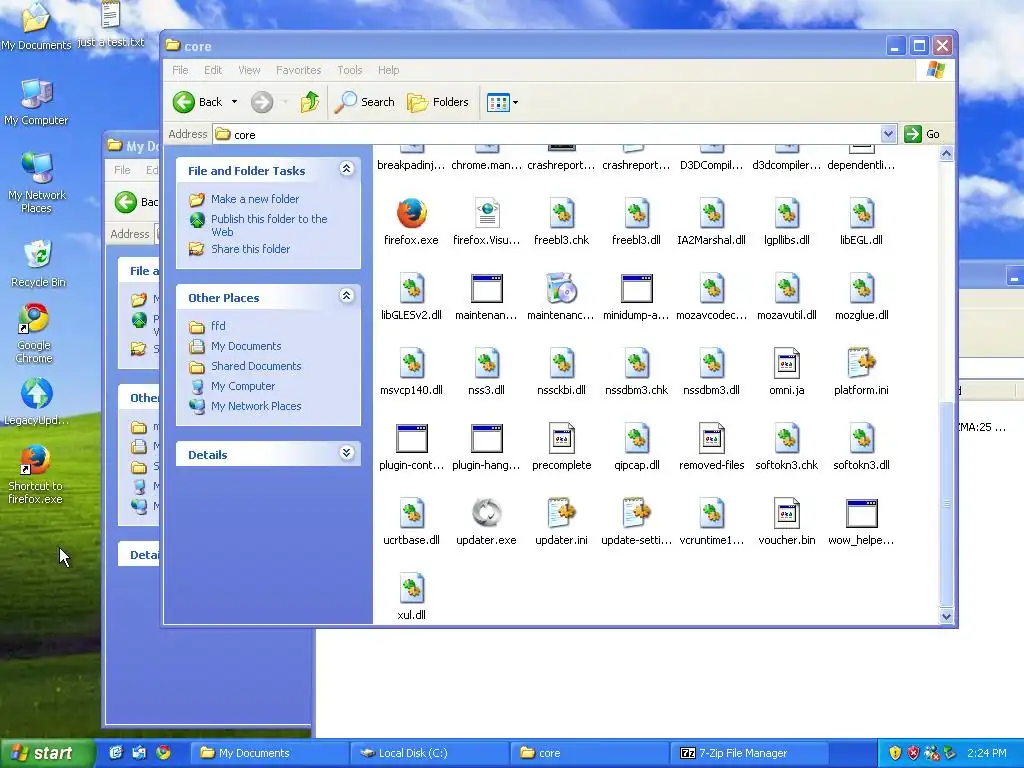Select the updater.ini file
Viewport: 1024px width, 768px height.
click(562, 522)
